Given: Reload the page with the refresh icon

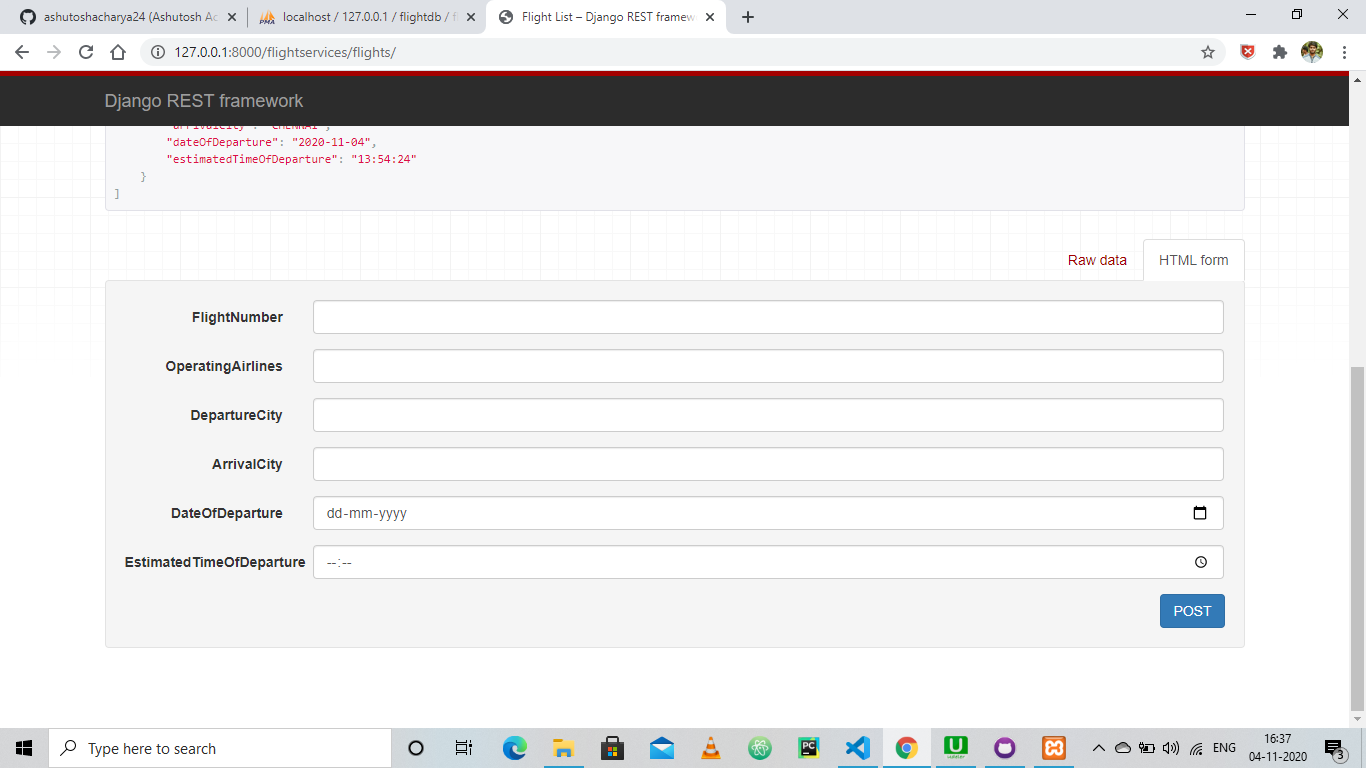Looking at the screenshot, I should (x=86, y=52).
